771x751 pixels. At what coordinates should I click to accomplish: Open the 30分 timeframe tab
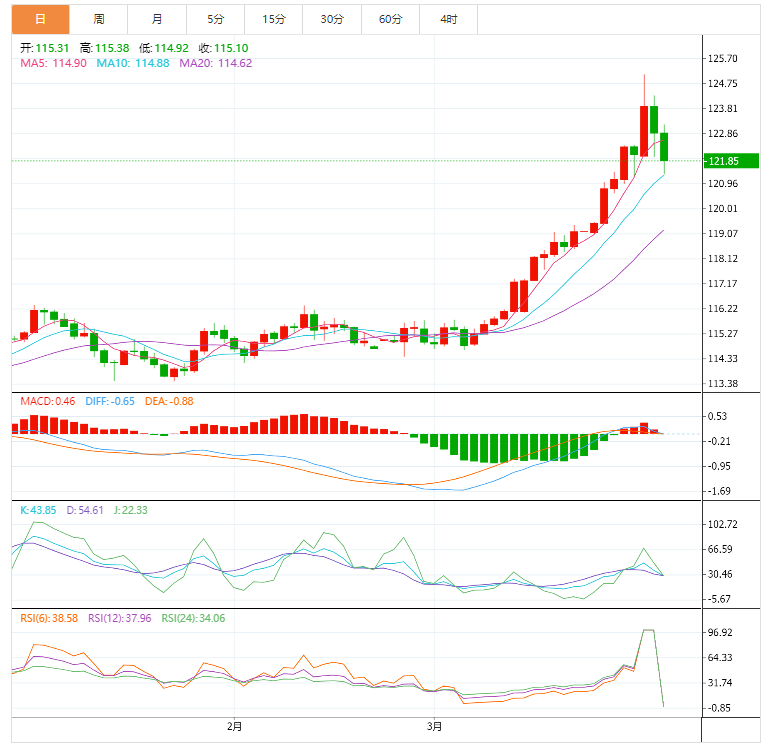pyautogui.click(x=332, y=20)
